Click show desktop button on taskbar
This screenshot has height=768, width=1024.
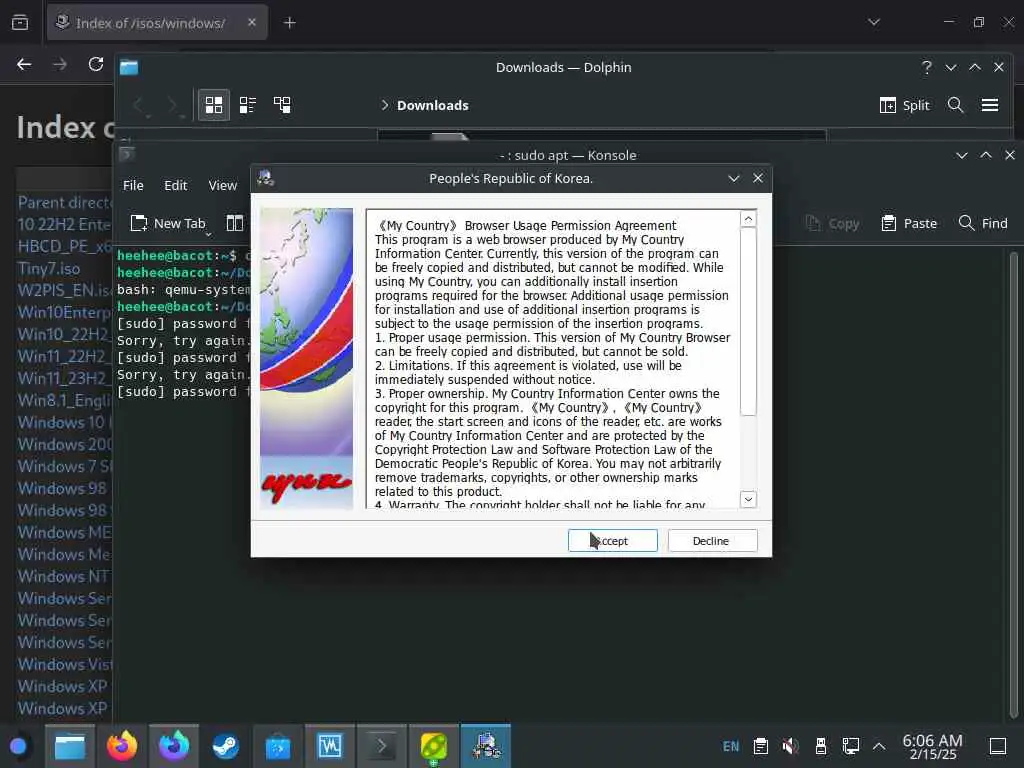[998, 746]
